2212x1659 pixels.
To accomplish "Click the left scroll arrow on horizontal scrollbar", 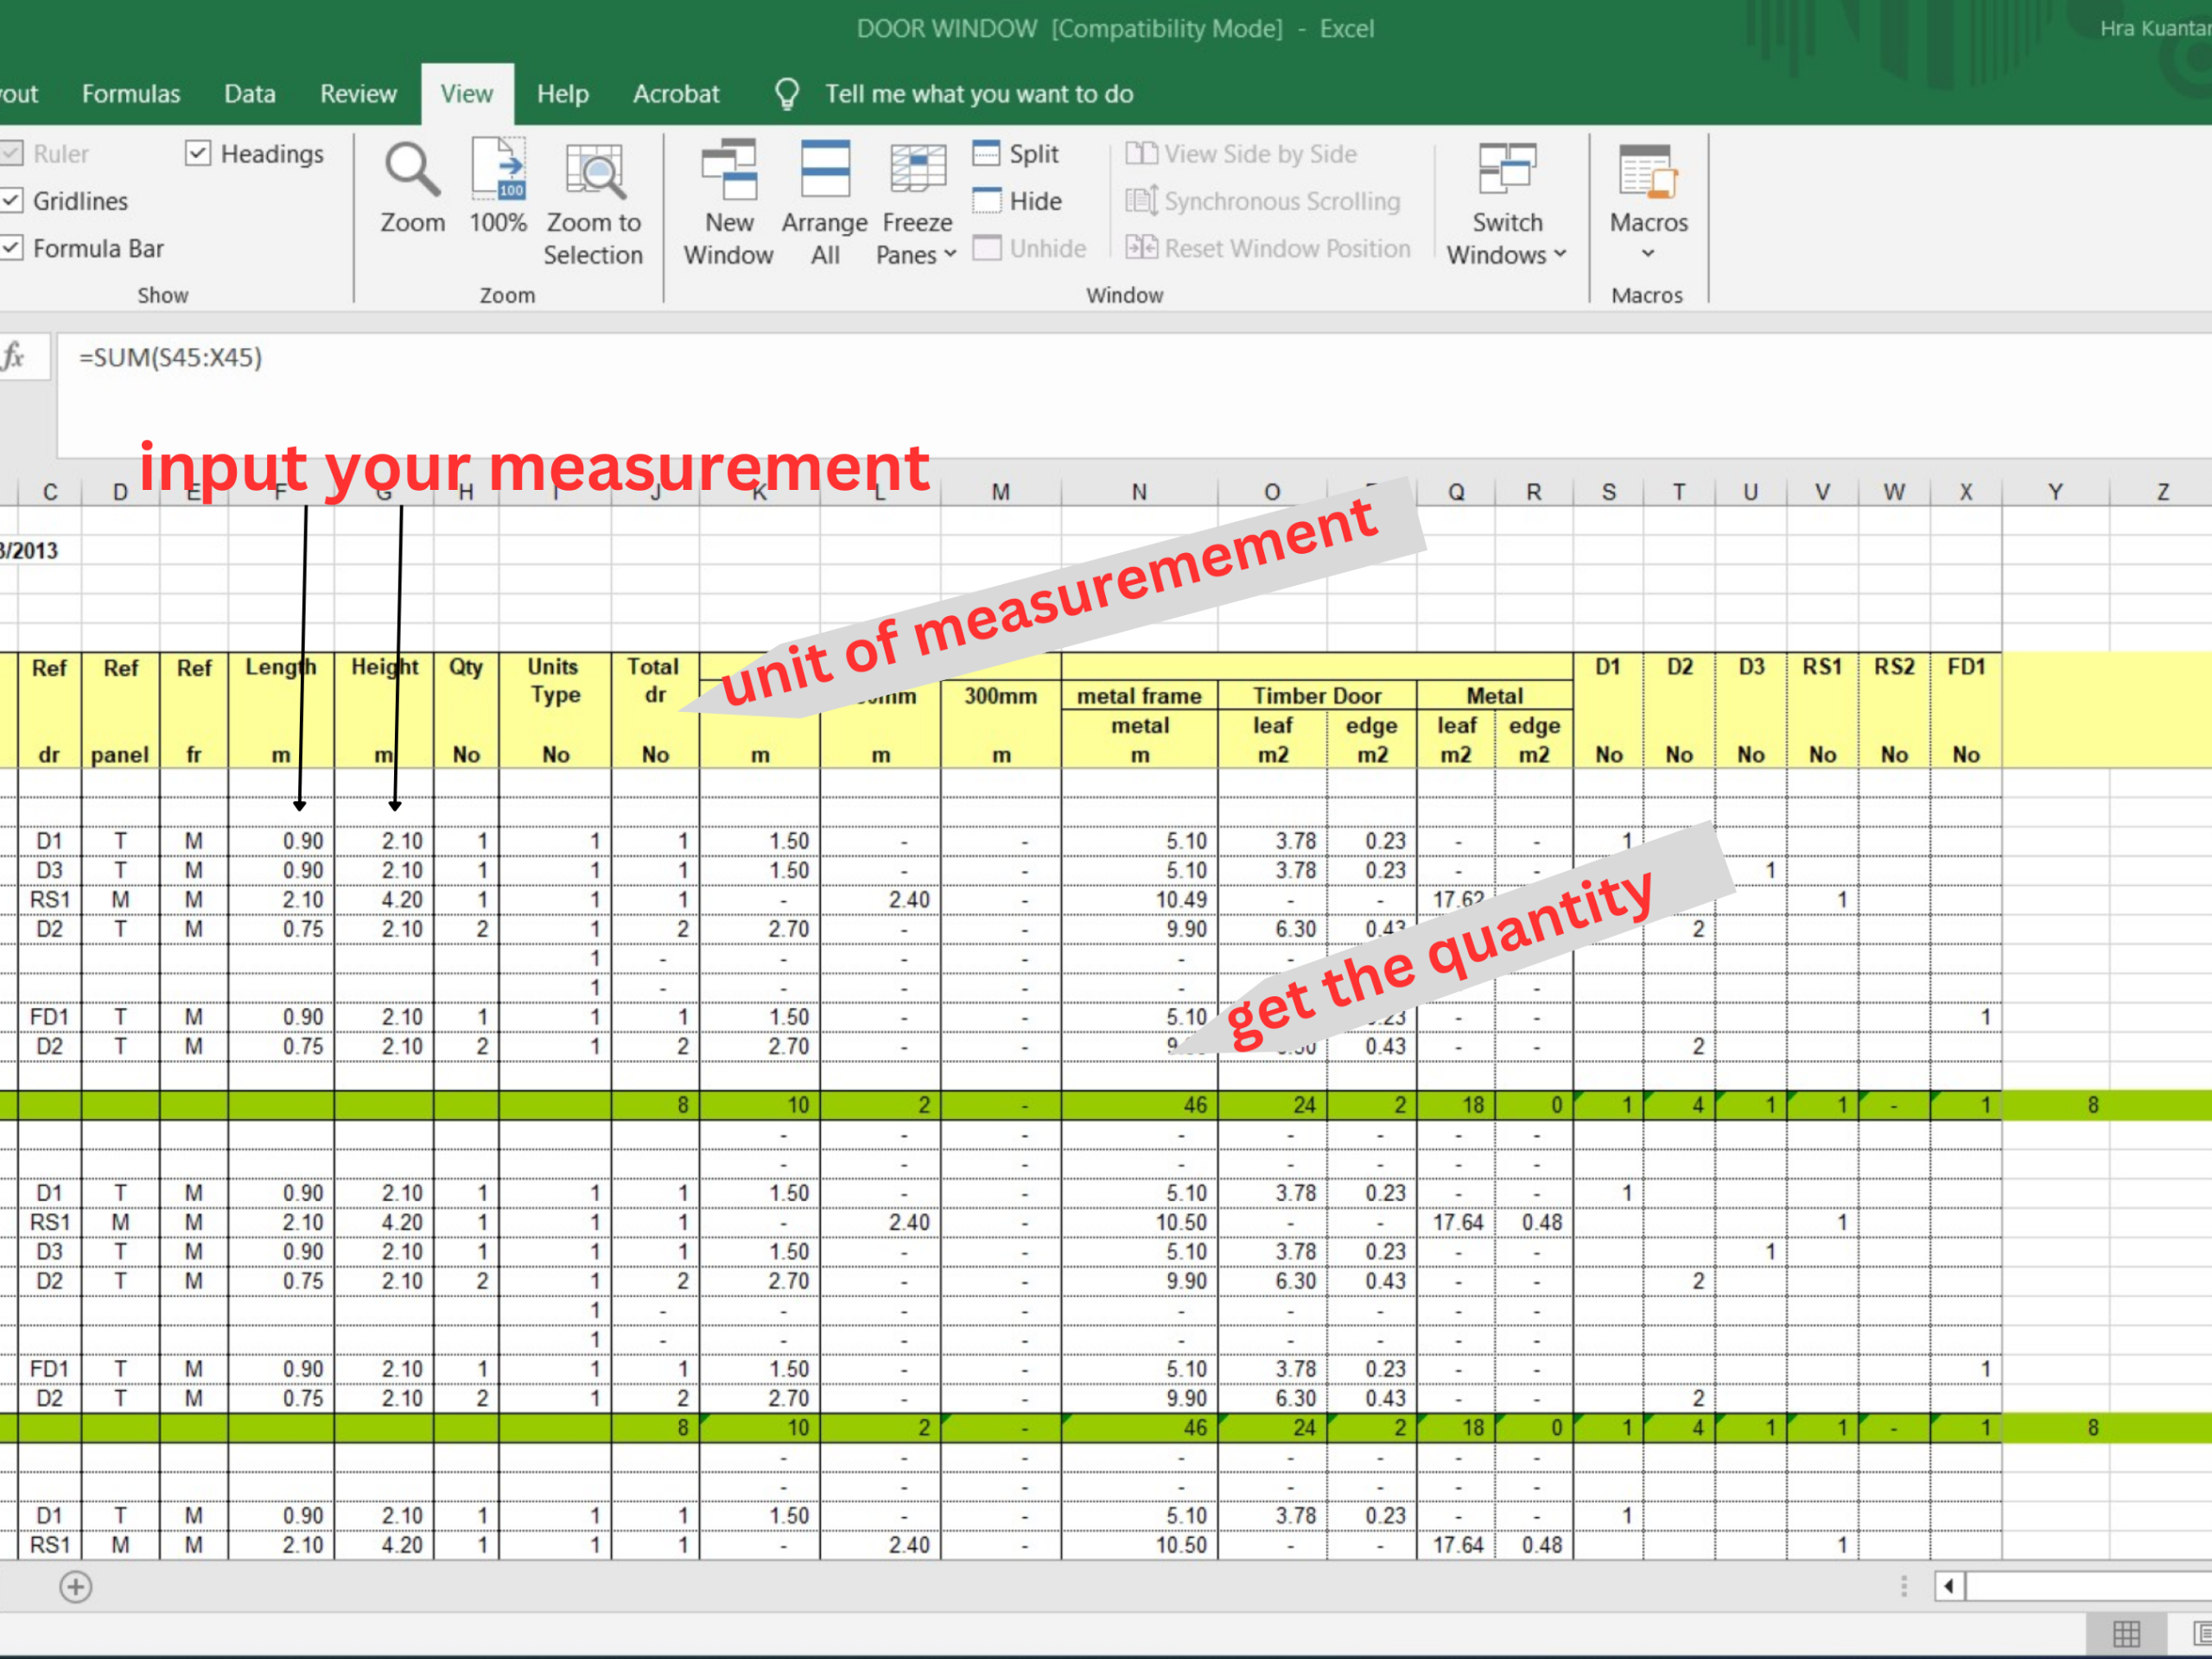I will (1949, 1586).
